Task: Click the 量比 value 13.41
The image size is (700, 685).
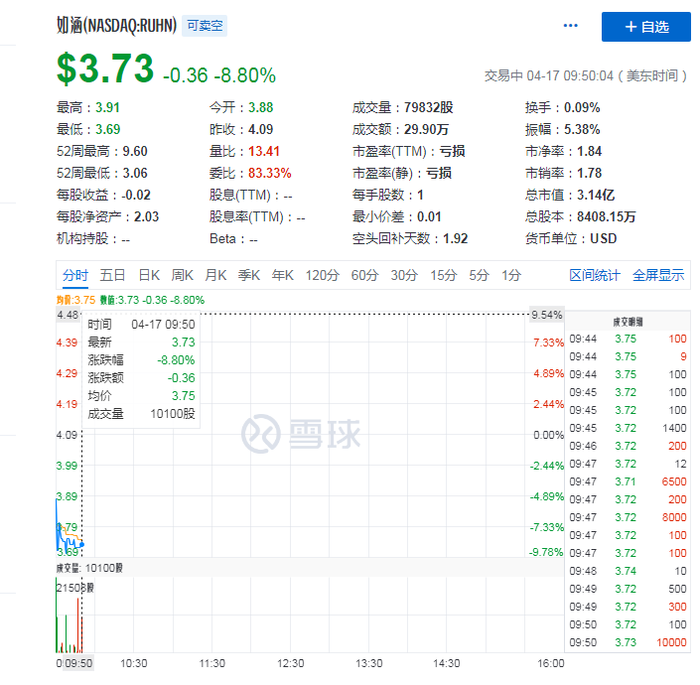Action: [264, 151]
